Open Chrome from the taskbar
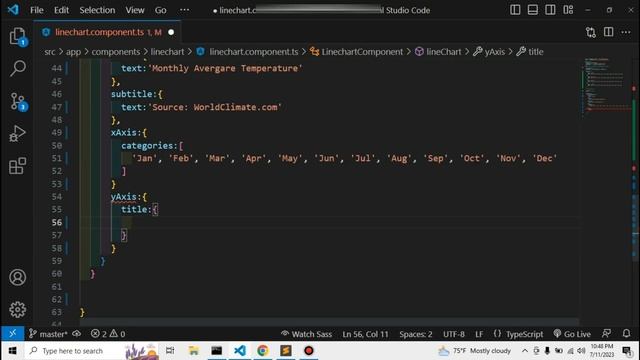This screenshot has height=360, width=640. pyautogui.click(x=262, y=351)
